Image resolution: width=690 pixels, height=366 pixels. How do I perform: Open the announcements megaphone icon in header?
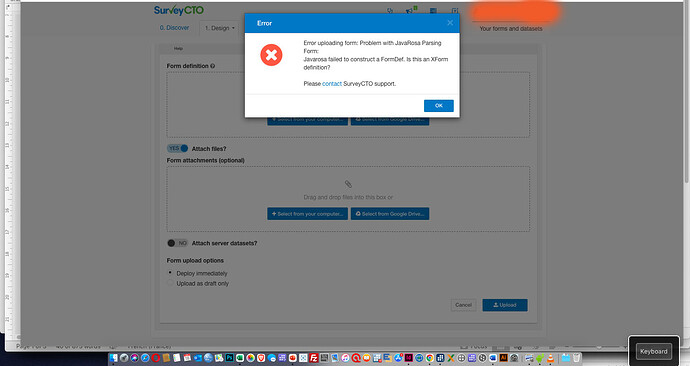pyautogui.click(x=411, y=10)
